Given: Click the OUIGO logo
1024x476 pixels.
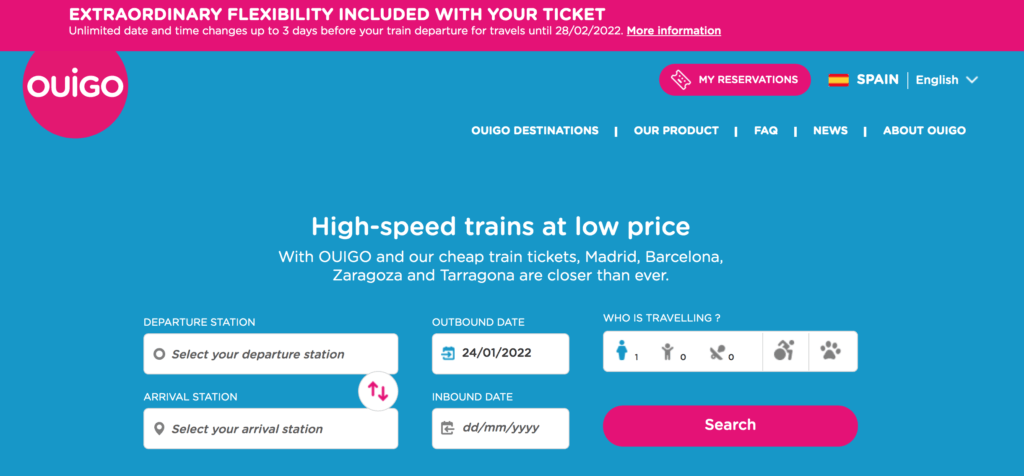Looking at the screenshot, I should click(76, 89).
